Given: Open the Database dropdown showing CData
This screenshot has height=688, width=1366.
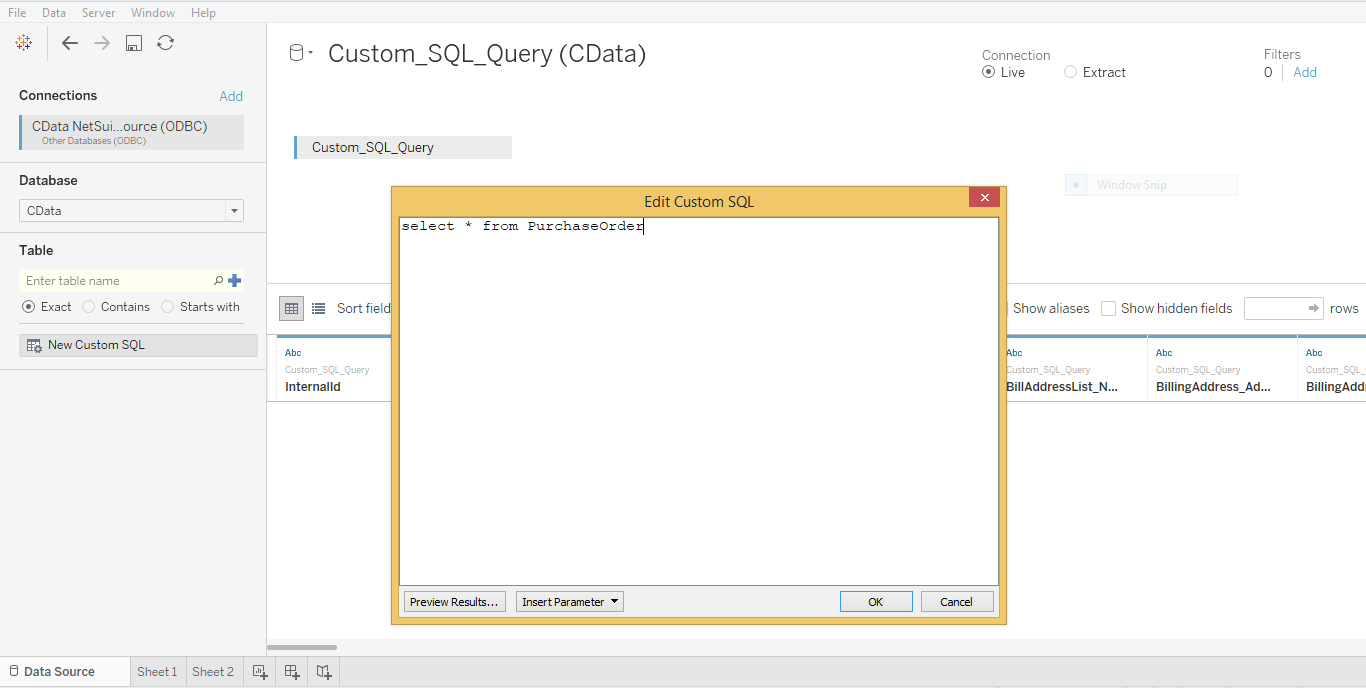Looking at the screenshot, I should coord(233,210).
